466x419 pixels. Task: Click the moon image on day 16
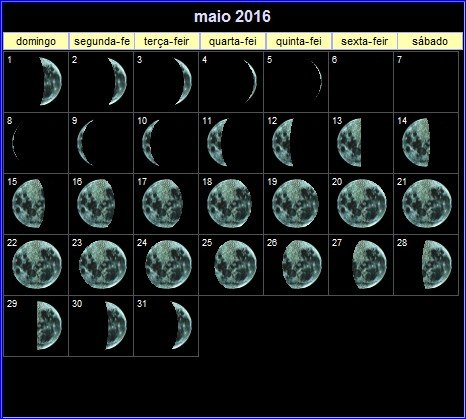(x=96, y=203)
